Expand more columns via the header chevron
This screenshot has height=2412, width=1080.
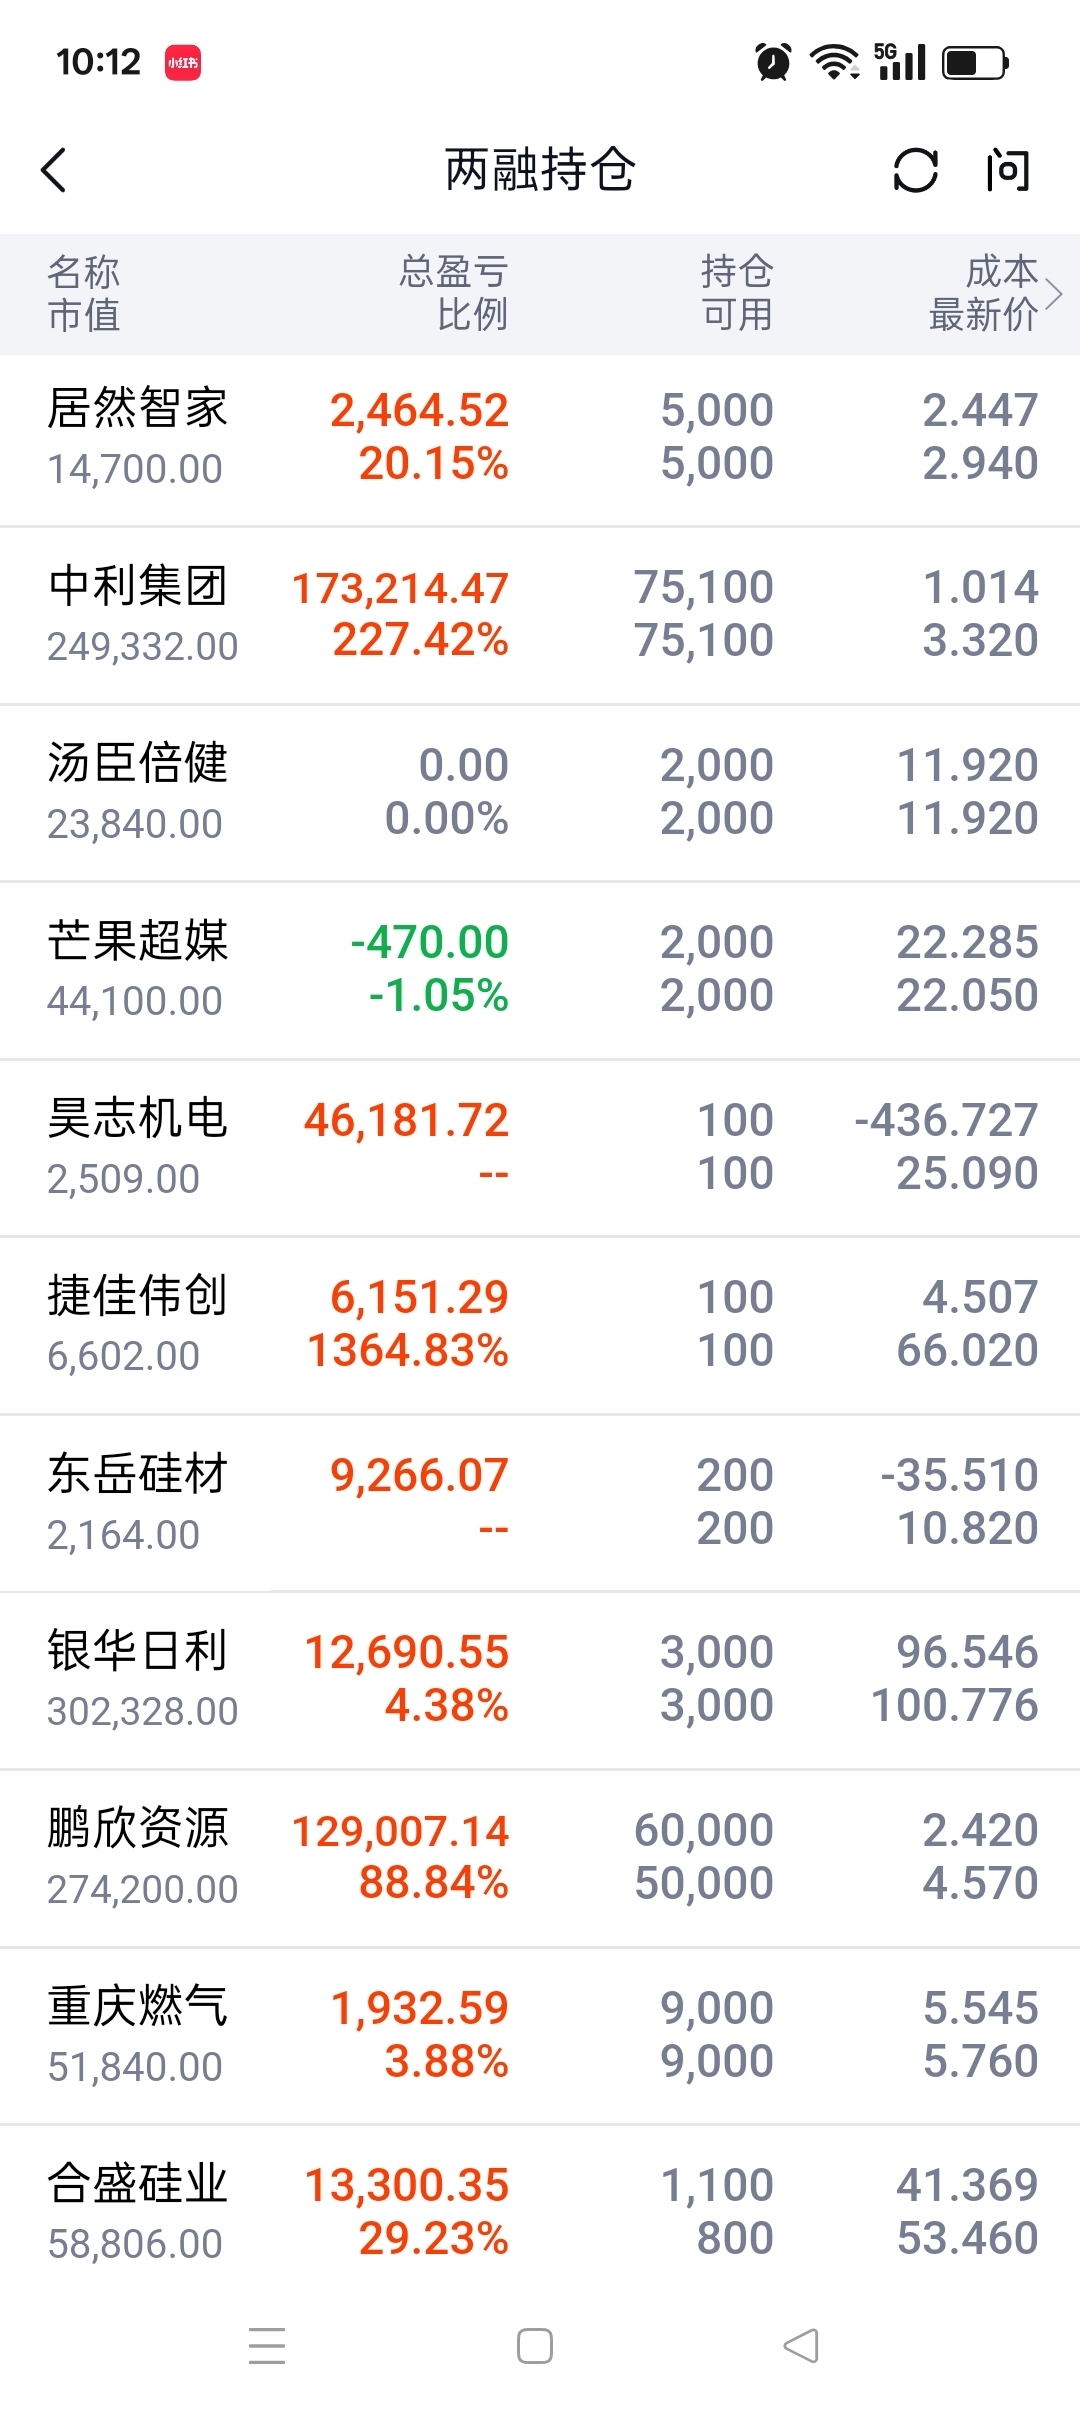1053,294
